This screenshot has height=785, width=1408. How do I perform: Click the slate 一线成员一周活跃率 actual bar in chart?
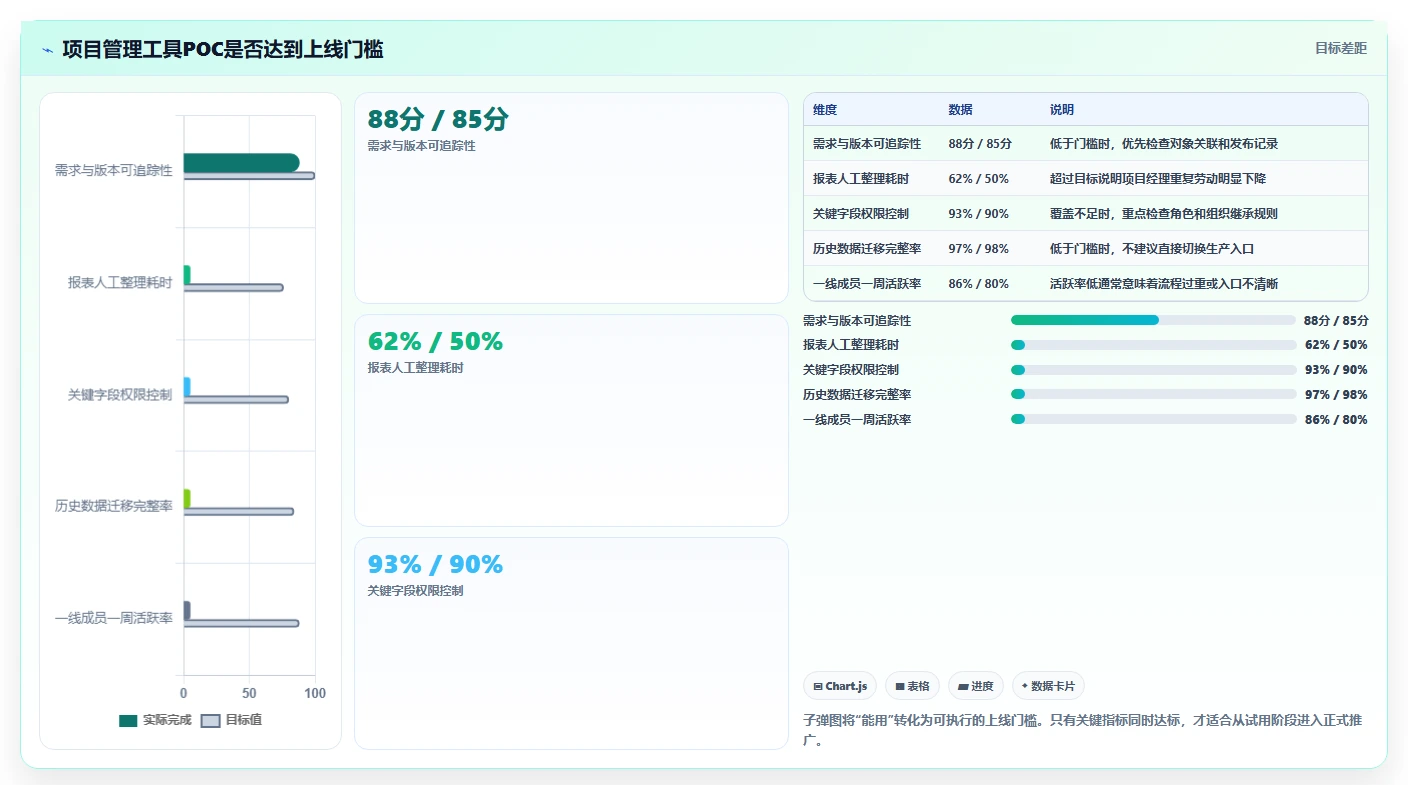[x=187, y=610]
